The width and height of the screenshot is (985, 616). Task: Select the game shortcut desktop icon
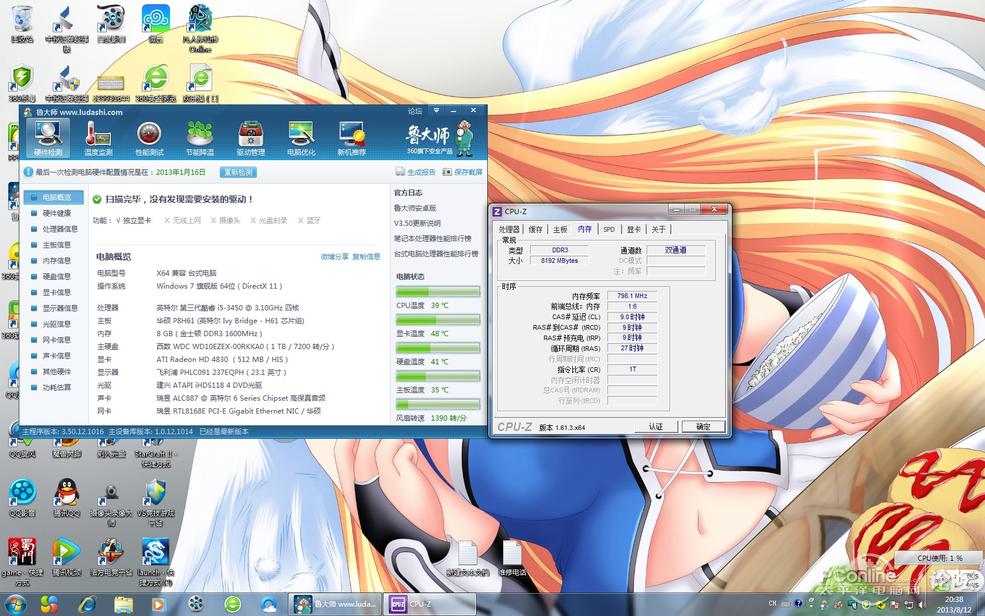pyautogui.click(x=22, y=561)
